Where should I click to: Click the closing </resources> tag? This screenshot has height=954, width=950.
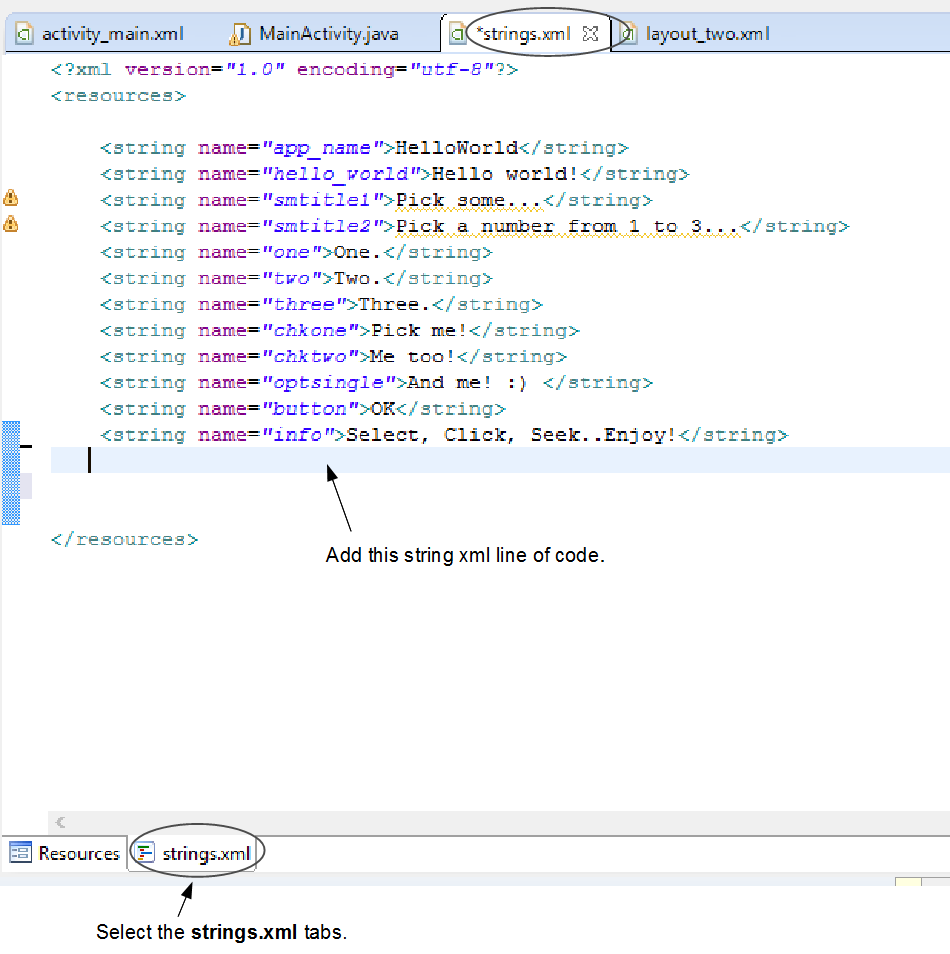point(125,540)
